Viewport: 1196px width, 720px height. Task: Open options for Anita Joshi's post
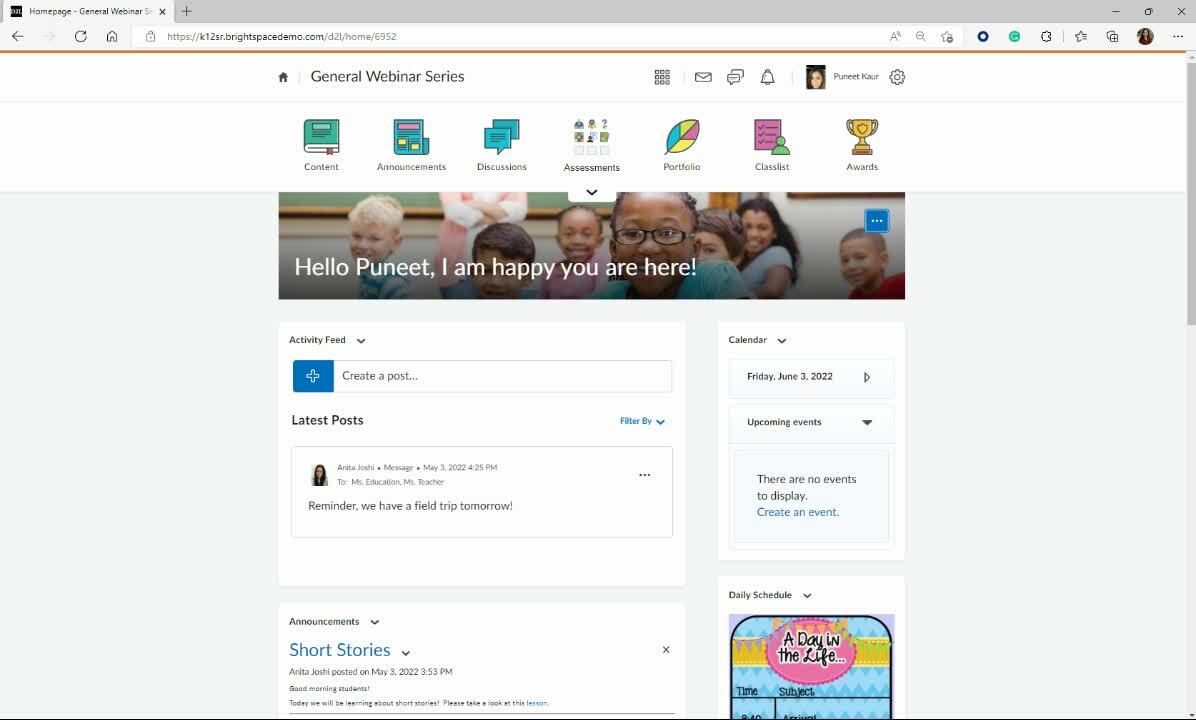(645, 474)
